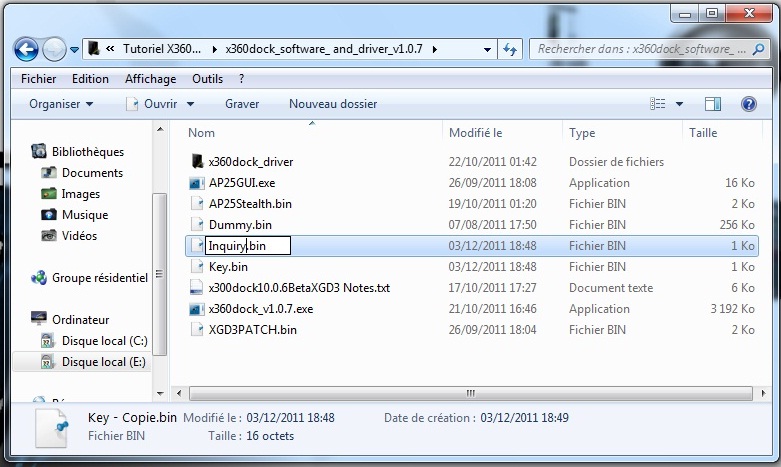Expand the Ouvrir dropdown arrow
This screenshot has width=781, height=467.
coord(190,104)
